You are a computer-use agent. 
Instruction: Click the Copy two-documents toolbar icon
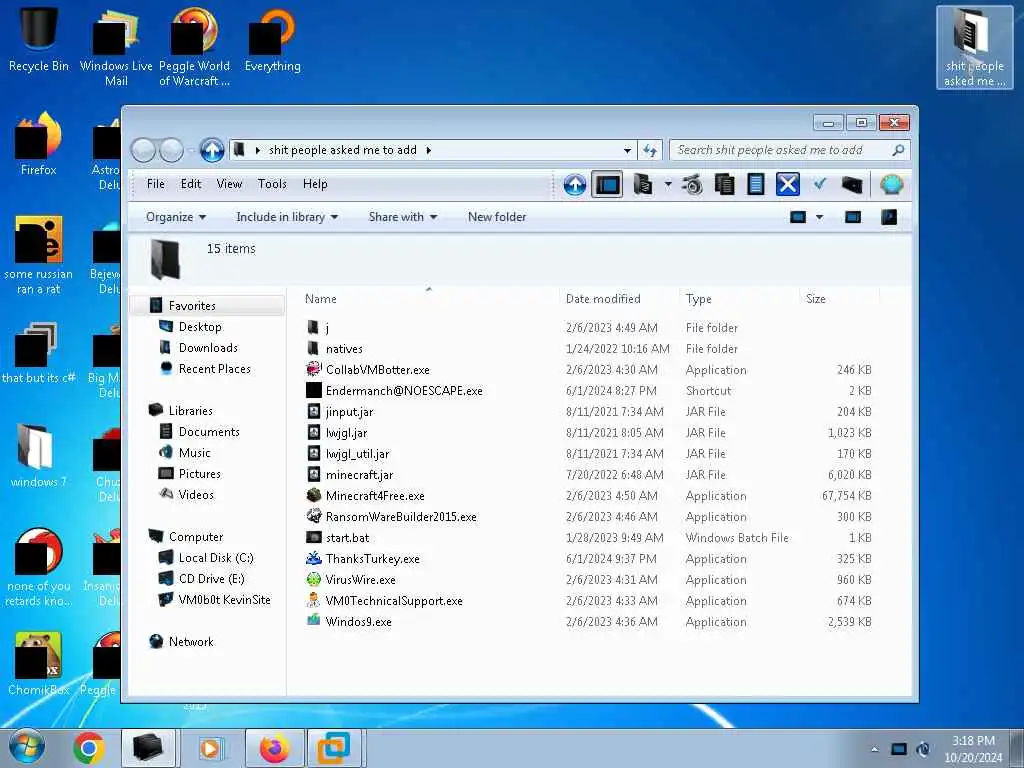[724, 185]
